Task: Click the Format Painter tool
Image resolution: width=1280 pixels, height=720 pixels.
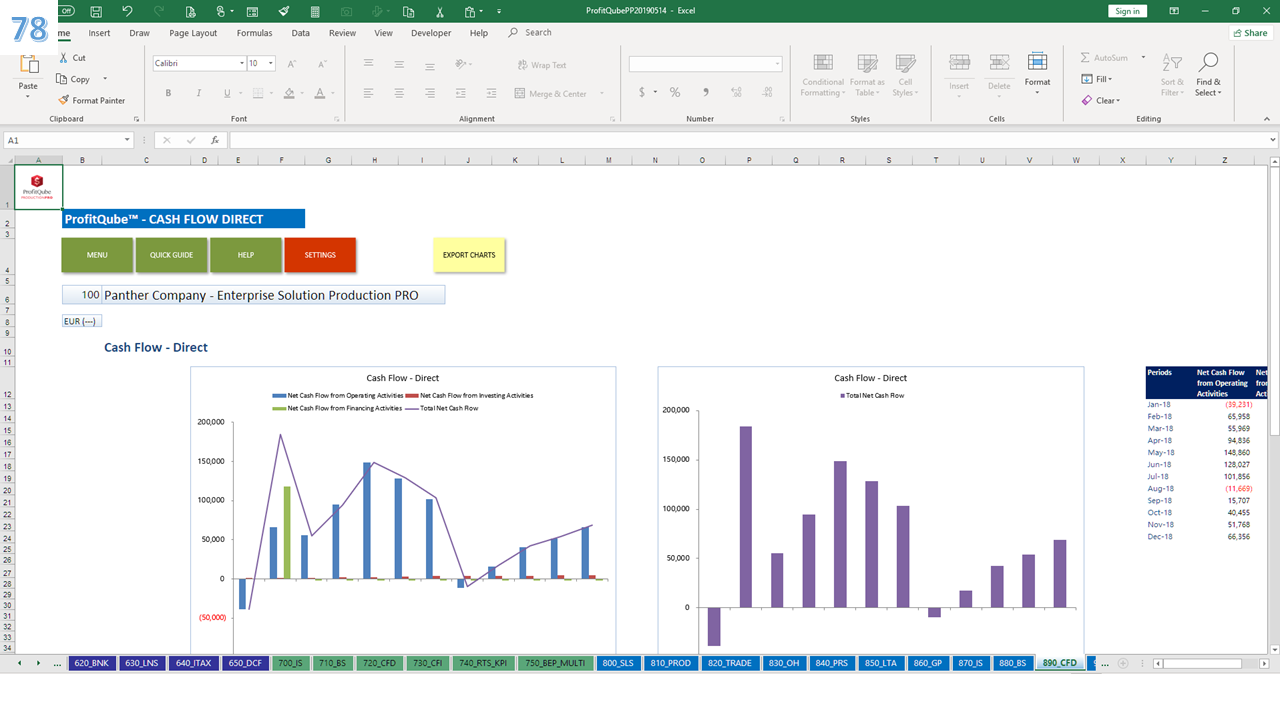Action: click(x=91, y=100)
